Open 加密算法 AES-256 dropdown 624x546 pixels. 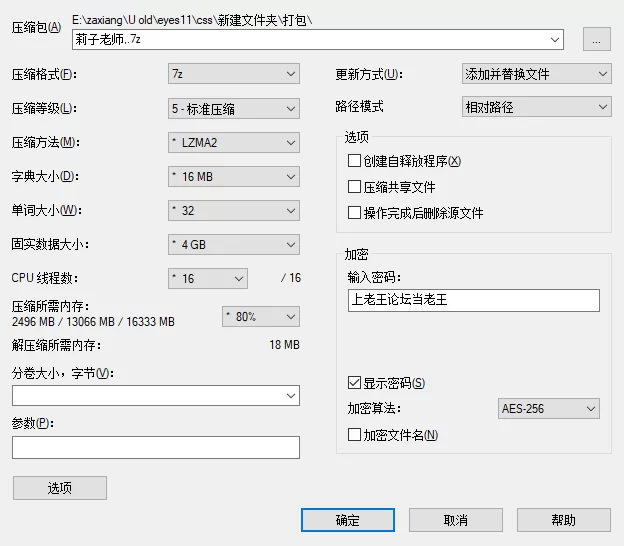(548, 408)
